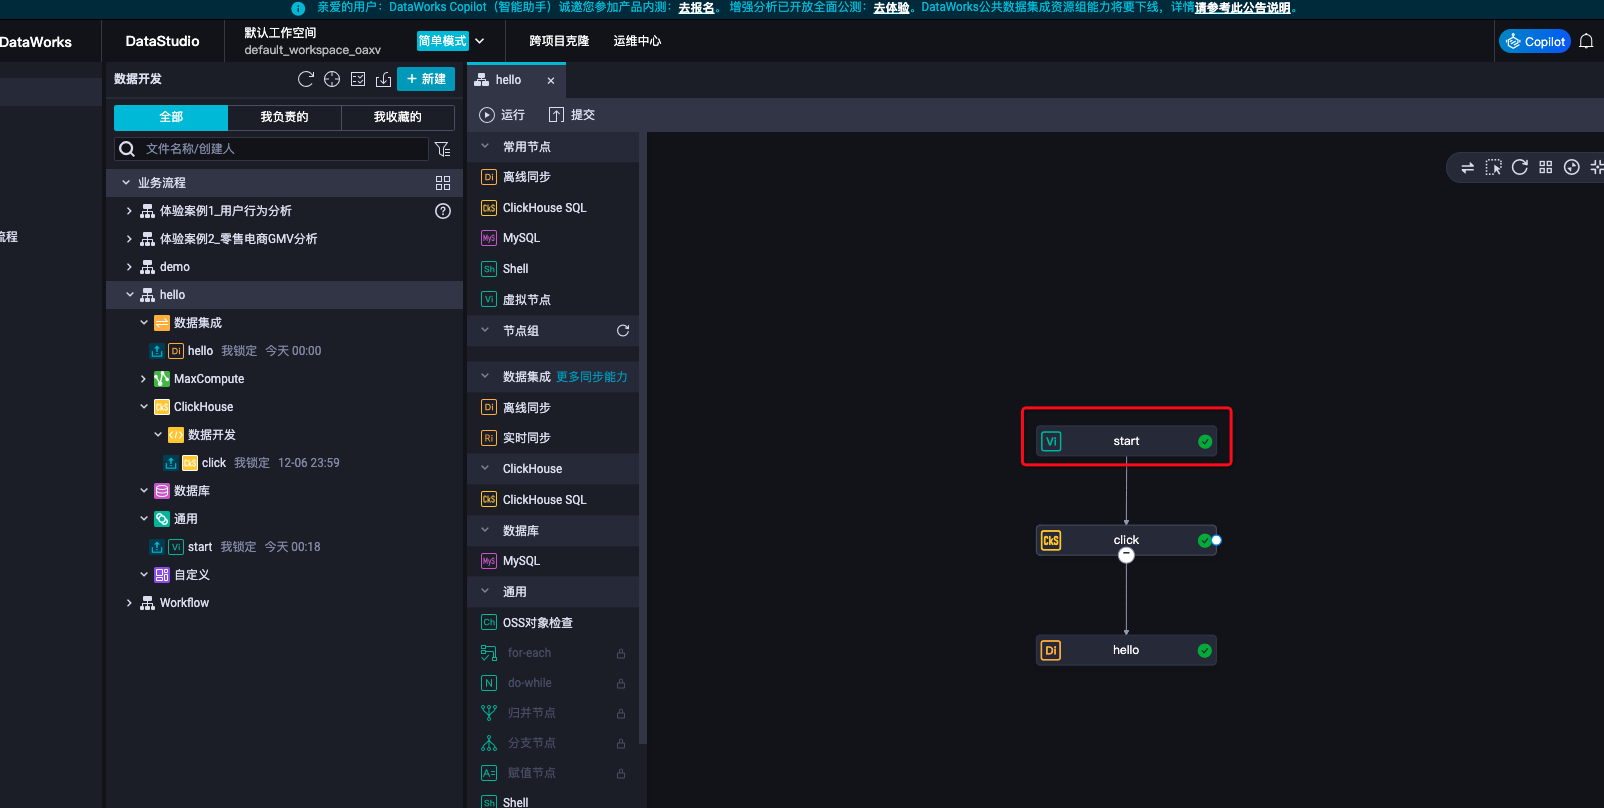The height and width of the screenshot is (808, 1604).
Task: Click the import/export icon beside the New button
Action: (383, 79)
